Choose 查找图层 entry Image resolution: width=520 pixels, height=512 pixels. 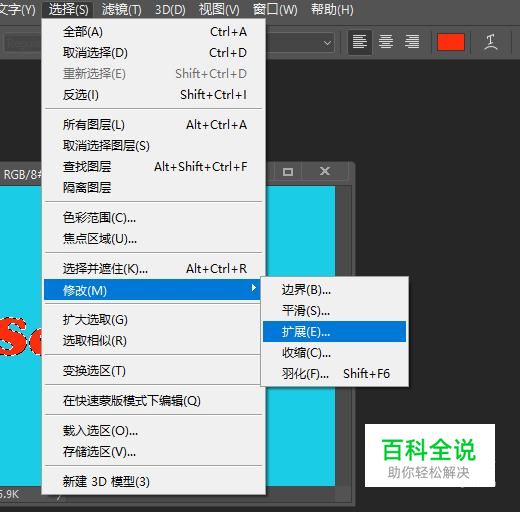(153, 167)
